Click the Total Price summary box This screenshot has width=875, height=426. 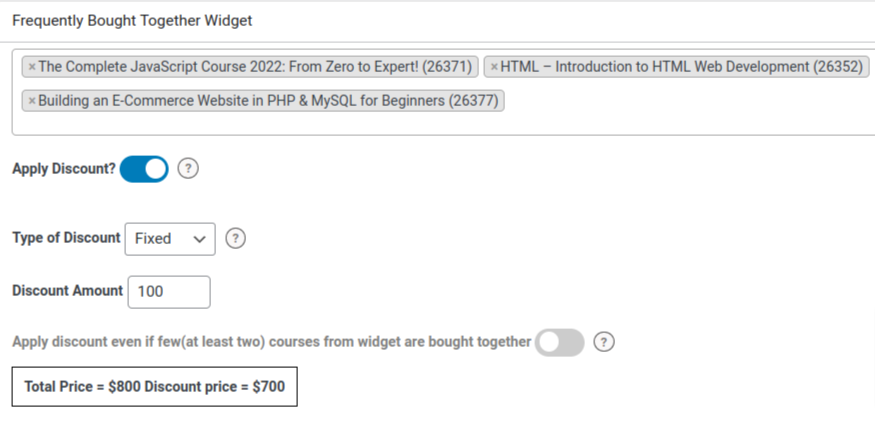coord(154,386)
